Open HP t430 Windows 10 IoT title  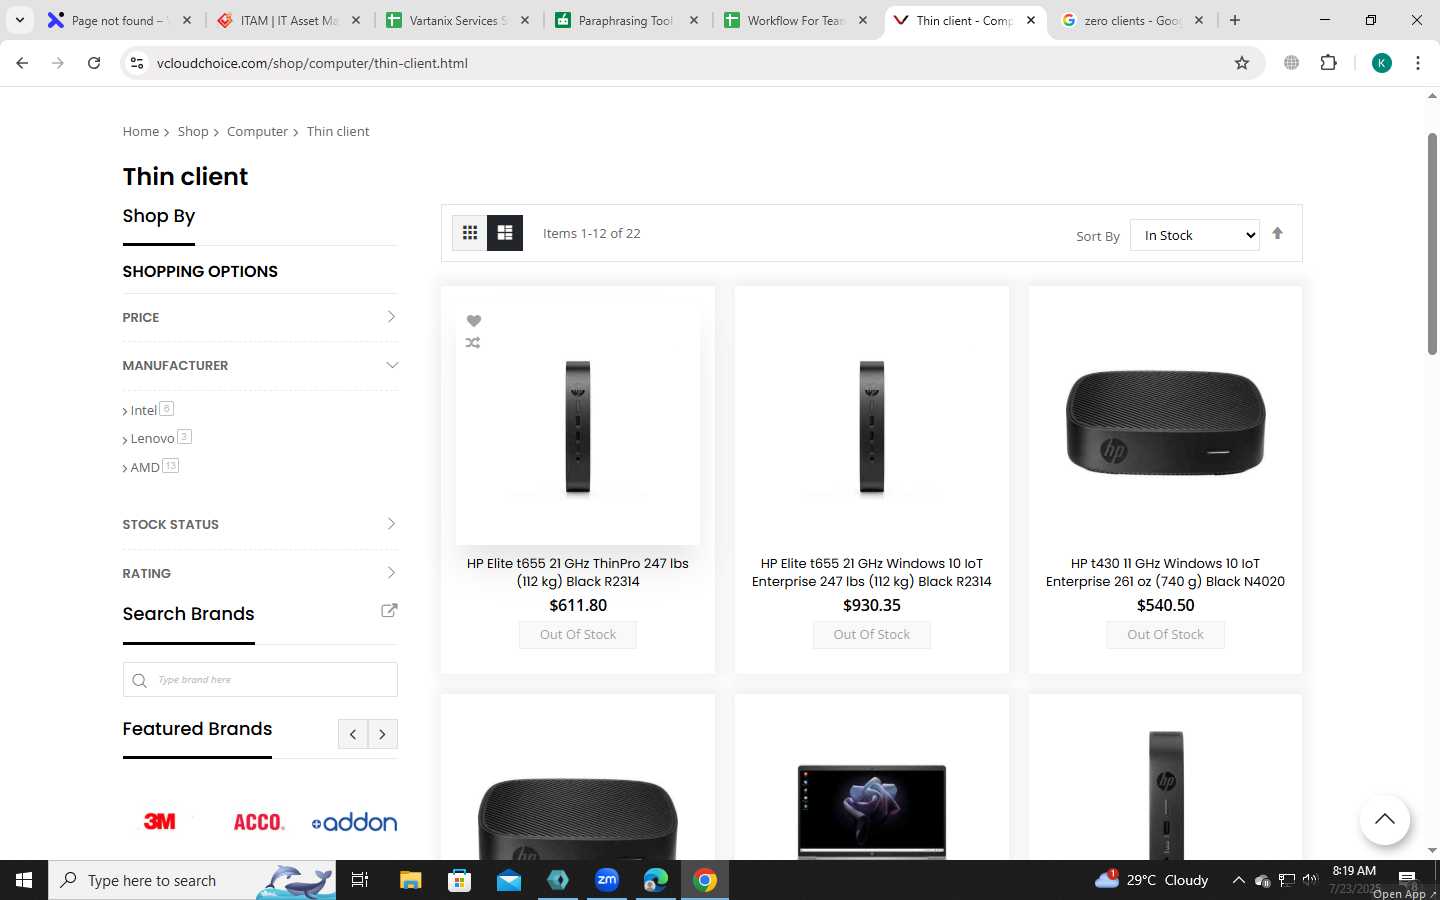click(x=1165, y=572)
